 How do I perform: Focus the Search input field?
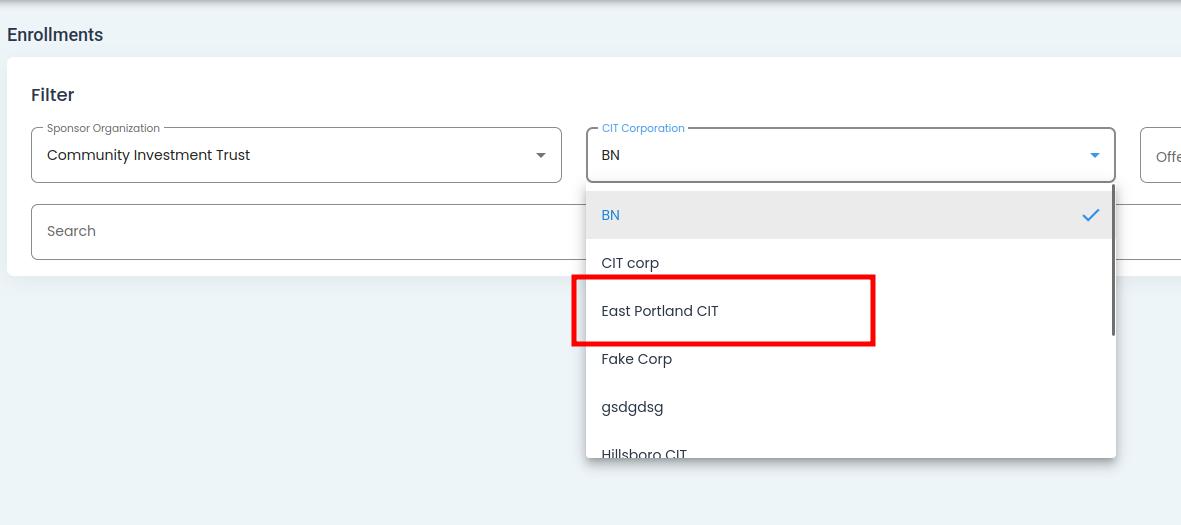click(x=300, y=231)
